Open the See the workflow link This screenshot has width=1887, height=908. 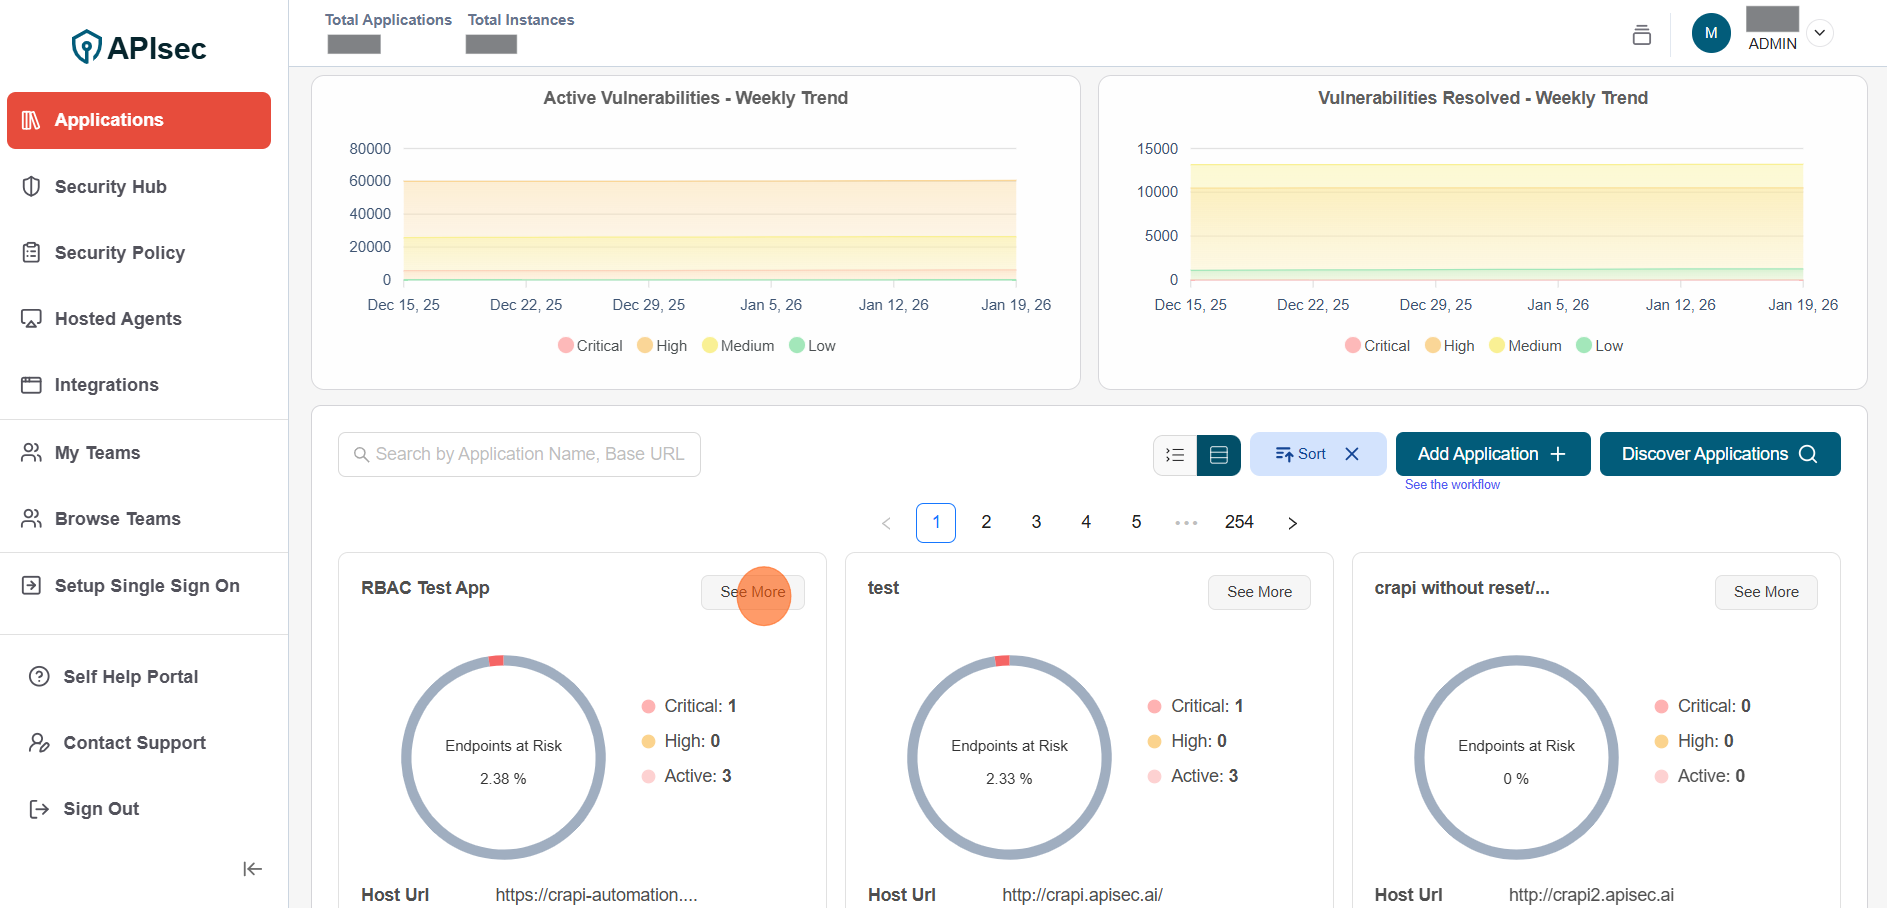(x=1452, y=485)
